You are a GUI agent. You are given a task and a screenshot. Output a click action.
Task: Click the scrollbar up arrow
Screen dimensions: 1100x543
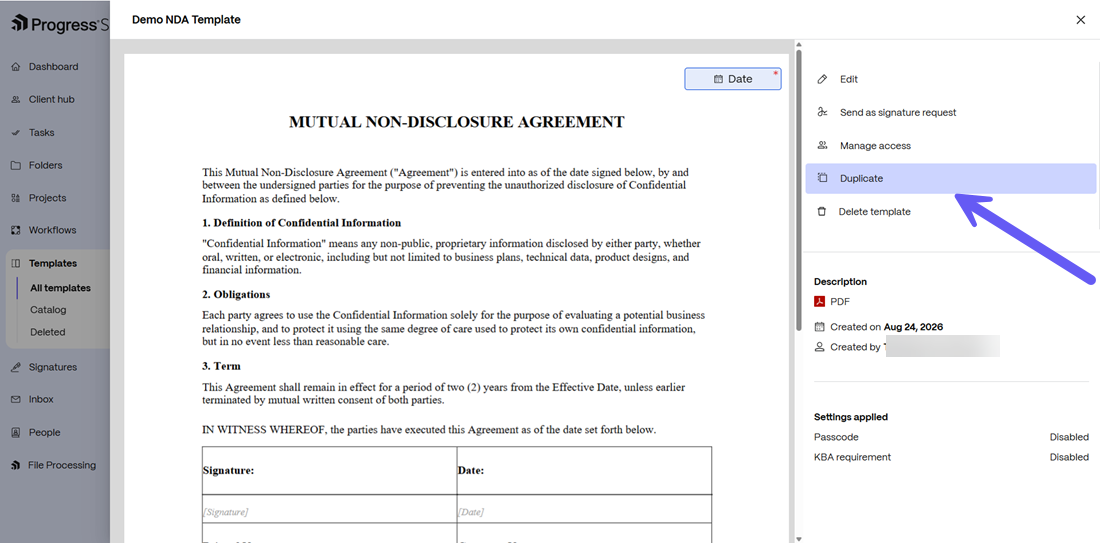pyautogui.click(x=798, y=44)
